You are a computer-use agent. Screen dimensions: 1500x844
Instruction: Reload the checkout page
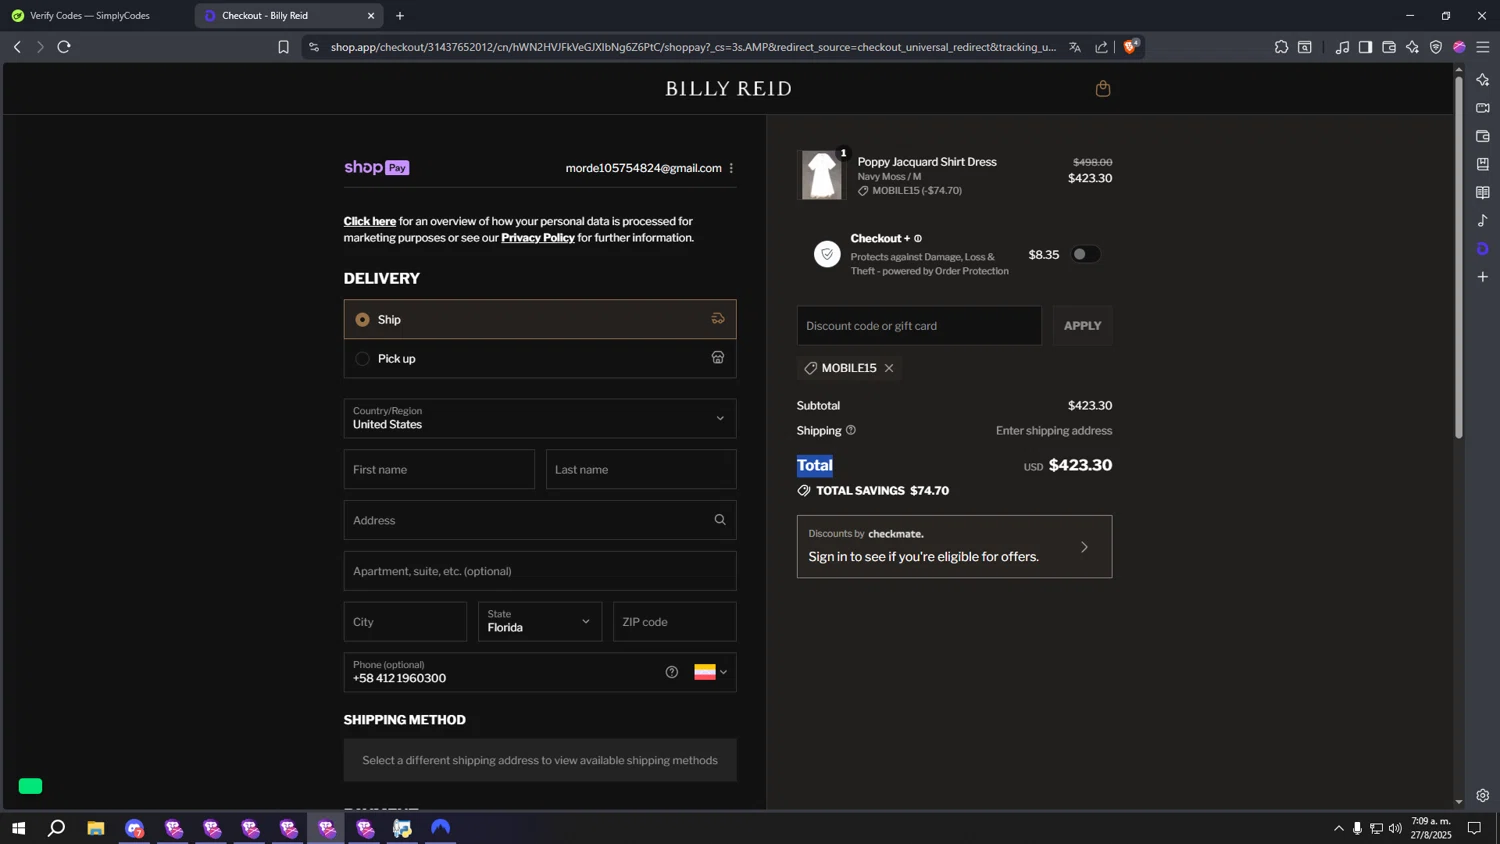pos(64,47)
